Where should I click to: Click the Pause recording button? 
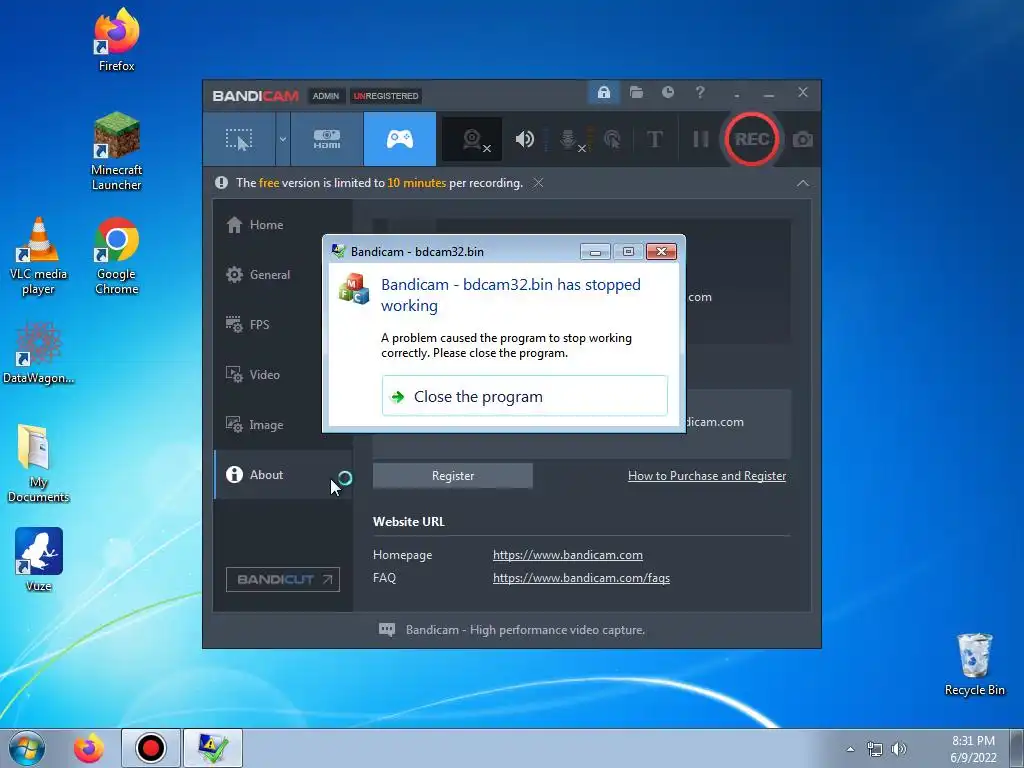[700, 139]
